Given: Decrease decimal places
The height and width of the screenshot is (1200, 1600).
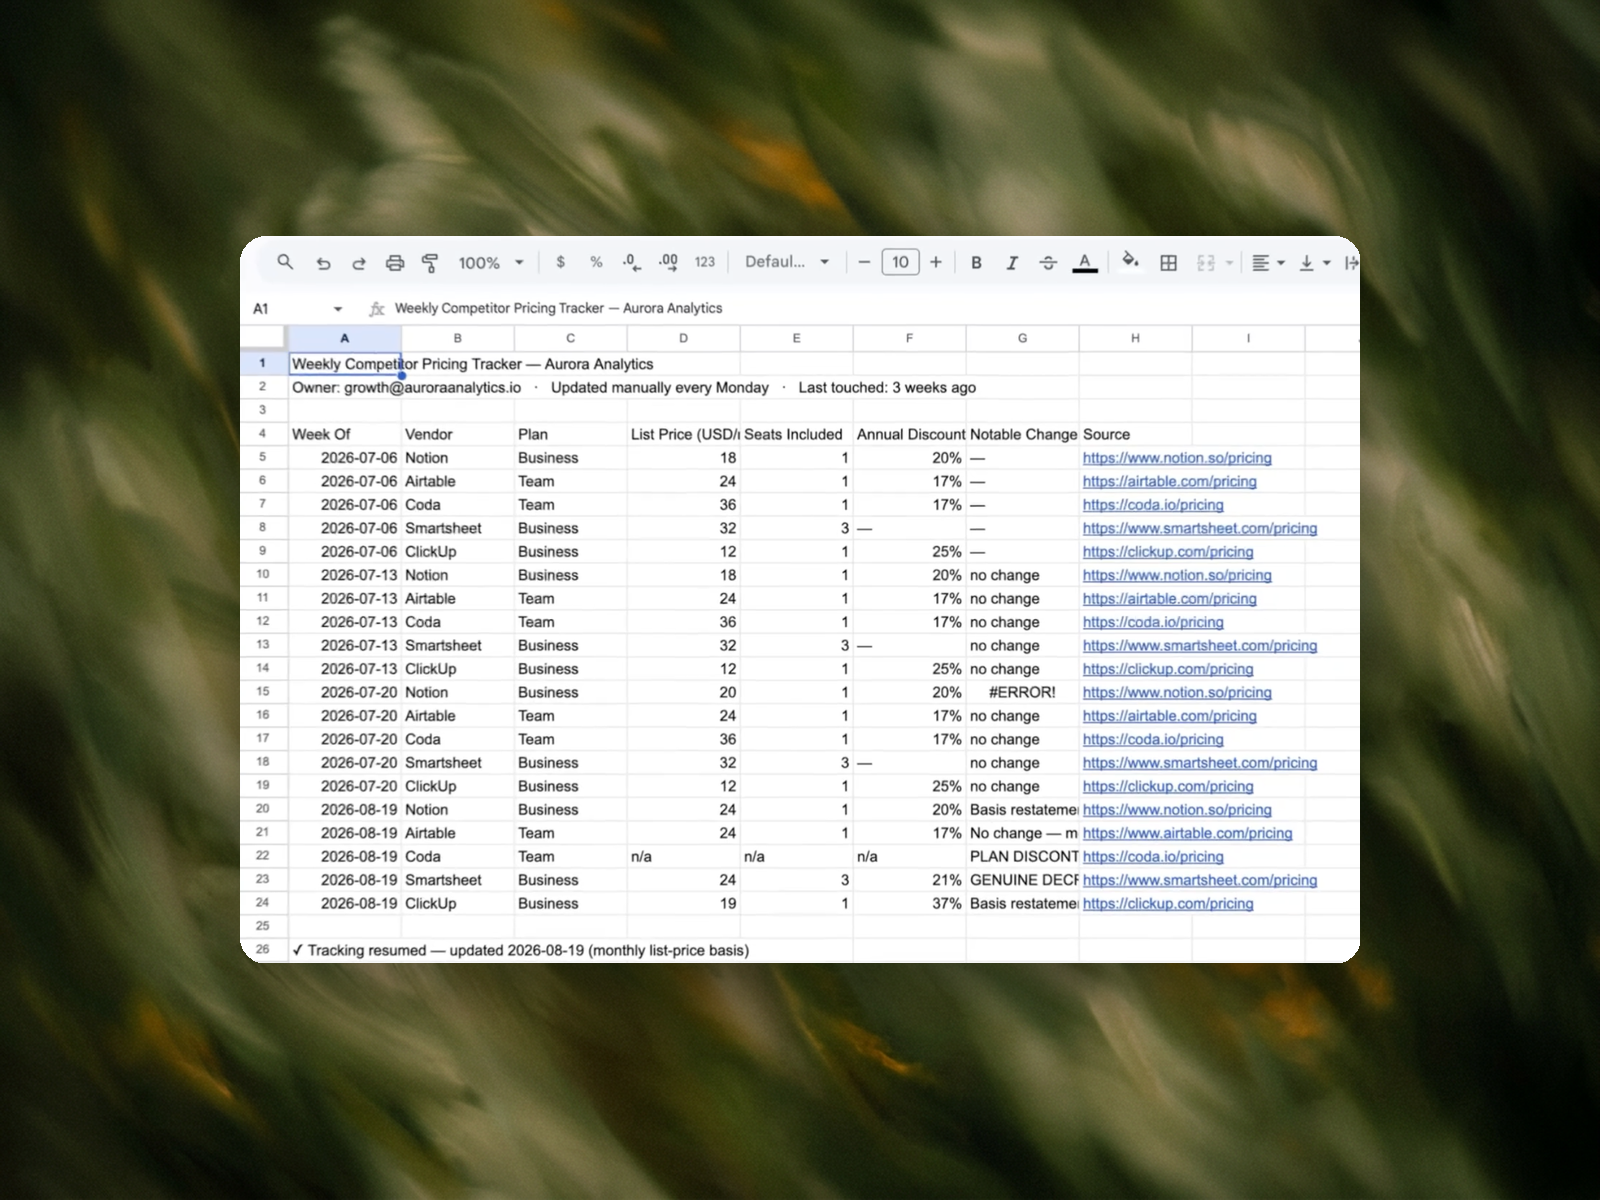Looking at the screenshot, I should click(x=631, y=262).
